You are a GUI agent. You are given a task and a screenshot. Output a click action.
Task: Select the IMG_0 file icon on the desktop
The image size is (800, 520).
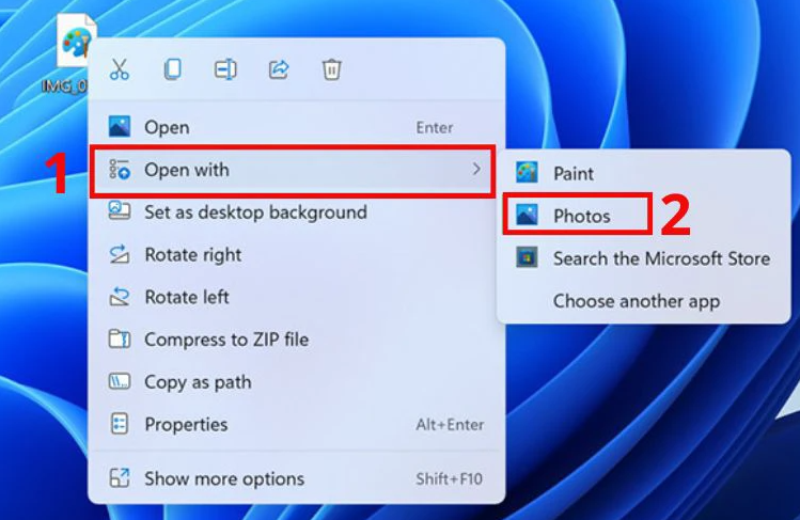(76, 41)
